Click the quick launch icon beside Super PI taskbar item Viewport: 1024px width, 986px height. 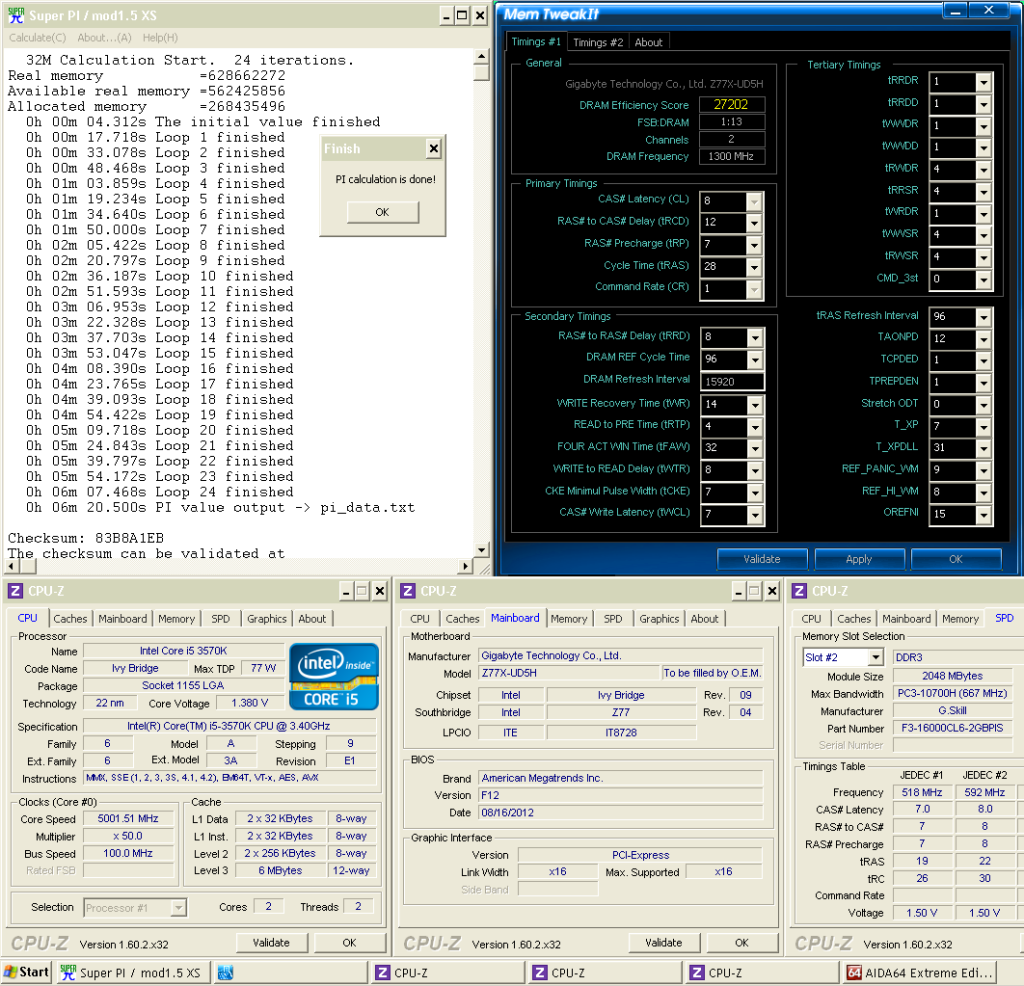click(225, 972)
